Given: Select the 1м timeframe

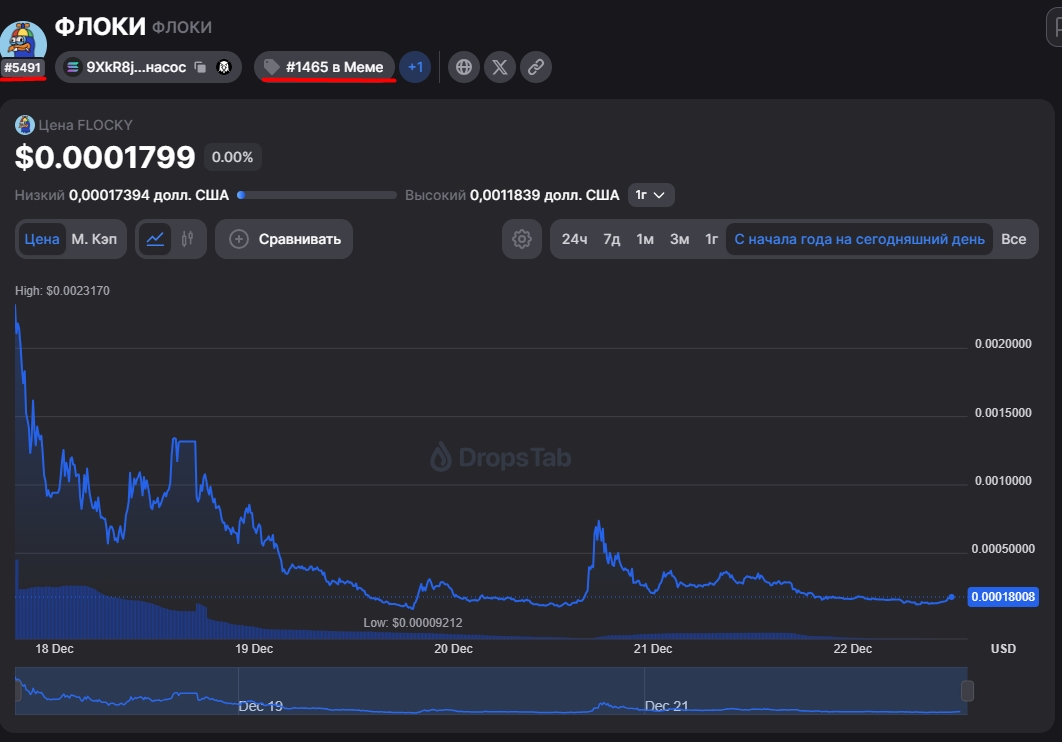Looking at the screenshot, I should pos(645,239).
